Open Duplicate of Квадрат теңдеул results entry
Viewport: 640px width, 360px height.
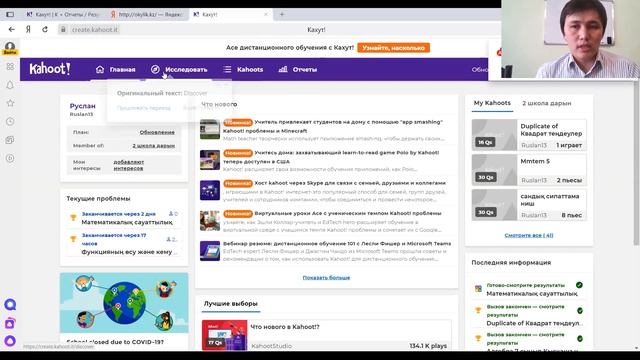click(x=533, y=323)
